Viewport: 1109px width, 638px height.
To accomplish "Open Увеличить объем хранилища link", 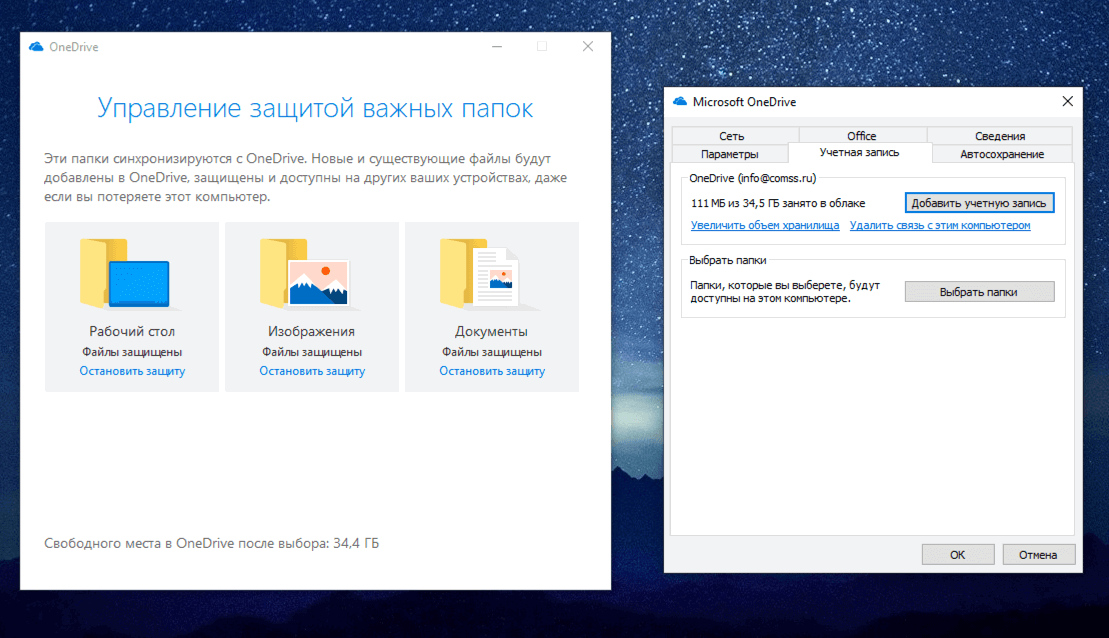I will click(x=764, y=225).
